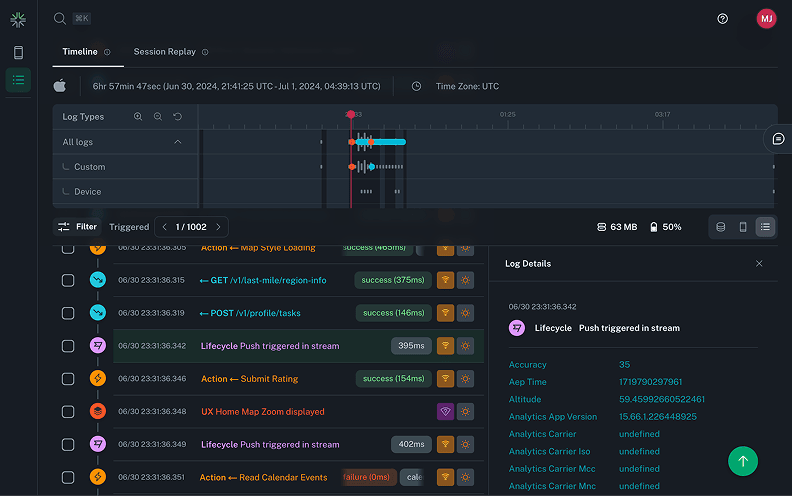792x496 pixels.
Task: Go to next triggered log
Action: click(x=218, y=227)
